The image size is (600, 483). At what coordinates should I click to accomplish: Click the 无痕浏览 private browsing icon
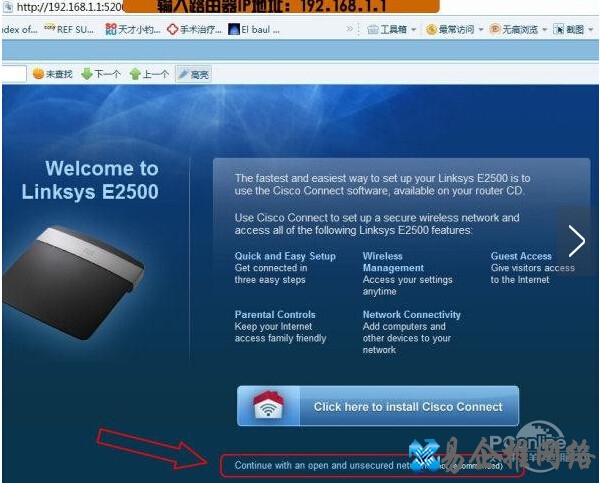[495, 29]
